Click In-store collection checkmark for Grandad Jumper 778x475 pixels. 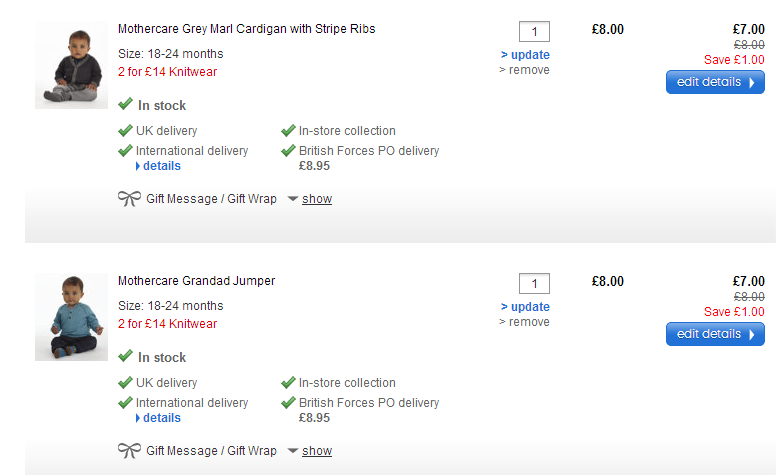point(289,382)
